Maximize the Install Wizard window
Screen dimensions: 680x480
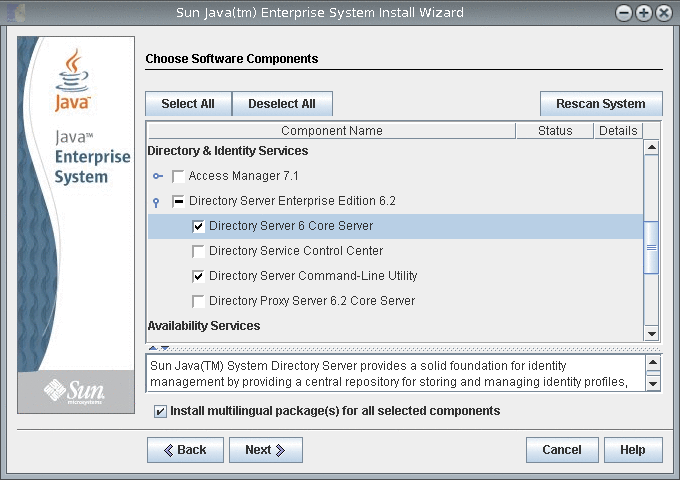[x=644, y=13]
